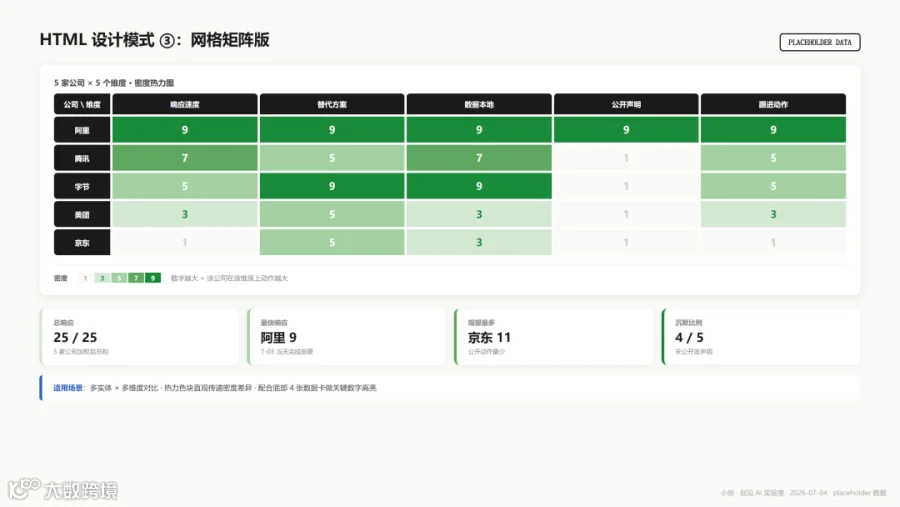The width and height of the screenshot is (900, 507).
Task: Click 腾讯 cell under 响应速度
Action: coord(185,158)
